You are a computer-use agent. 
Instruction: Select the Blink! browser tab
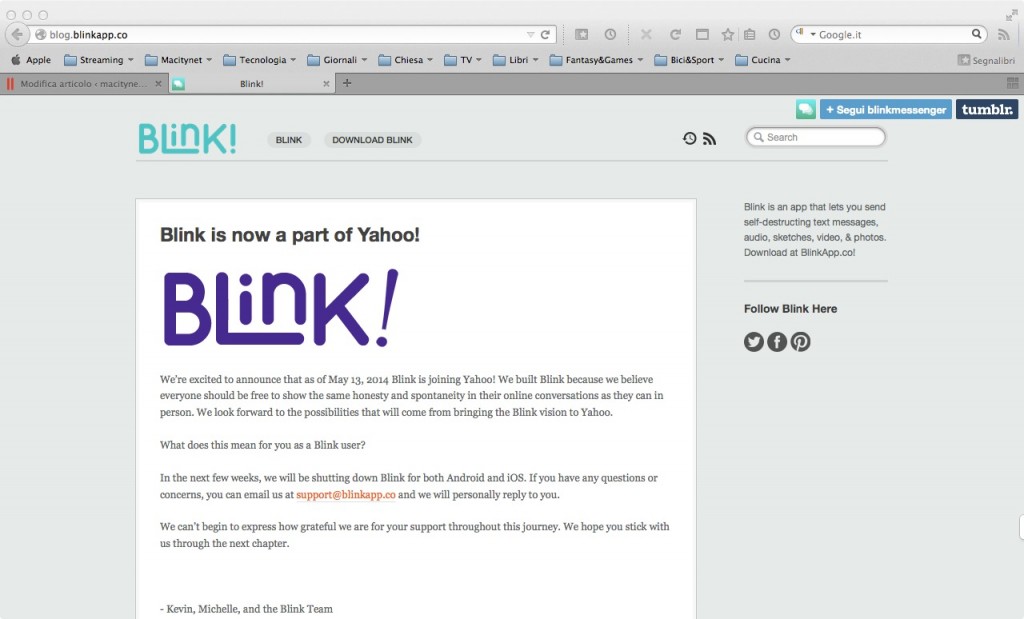pos(251,84)
